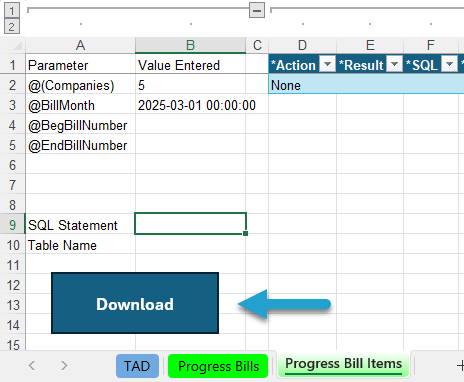Click the 'Table Name' label cell
Image resolution: width=464 pixels, height=382 pixels.
point(80,245)
